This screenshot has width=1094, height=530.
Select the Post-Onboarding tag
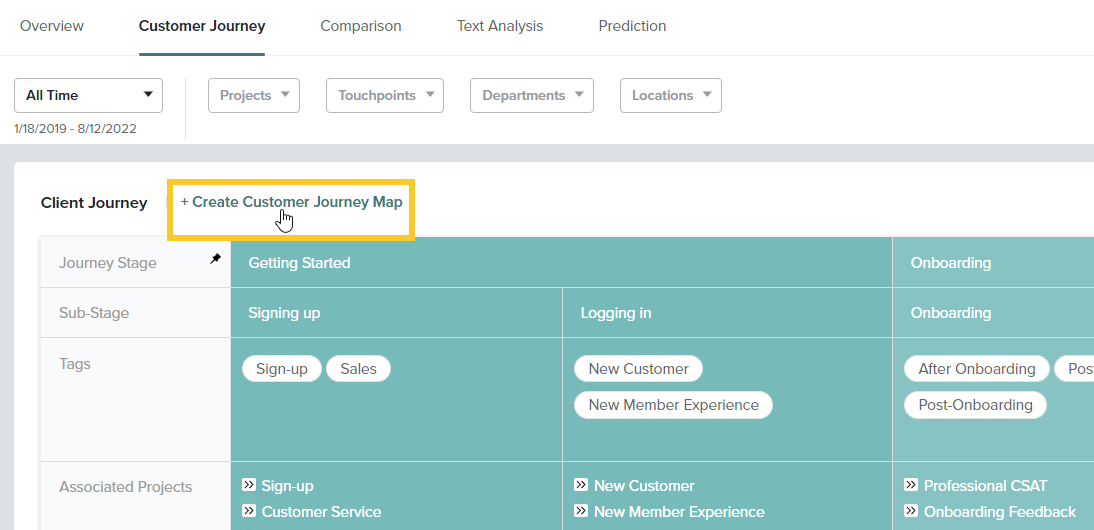975,405
